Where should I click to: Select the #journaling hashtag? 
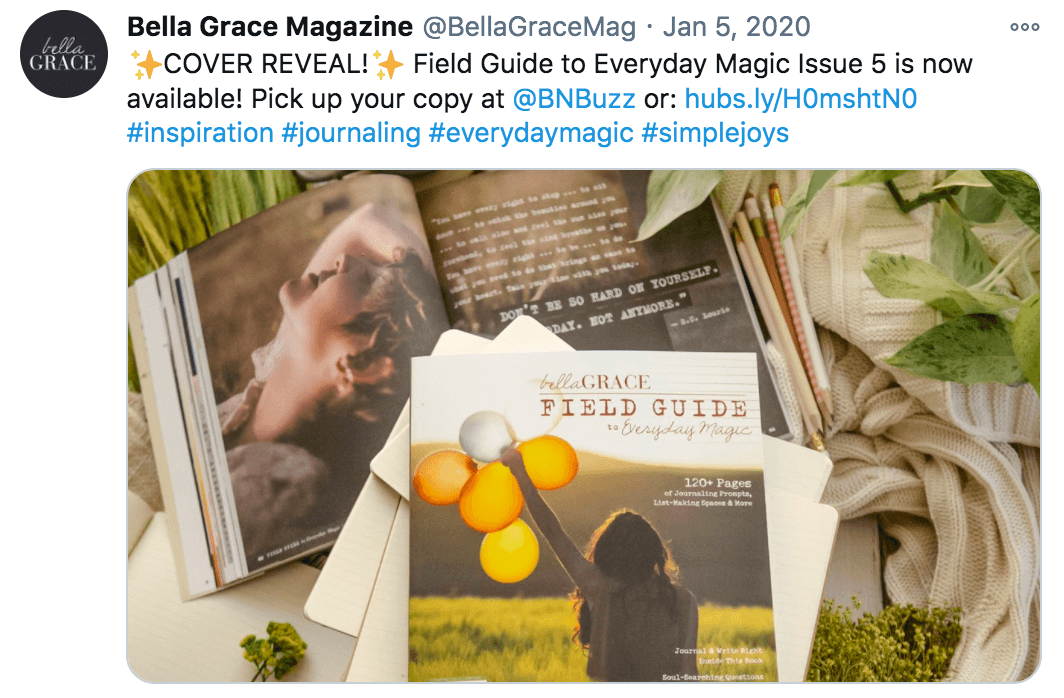[351, 133]
